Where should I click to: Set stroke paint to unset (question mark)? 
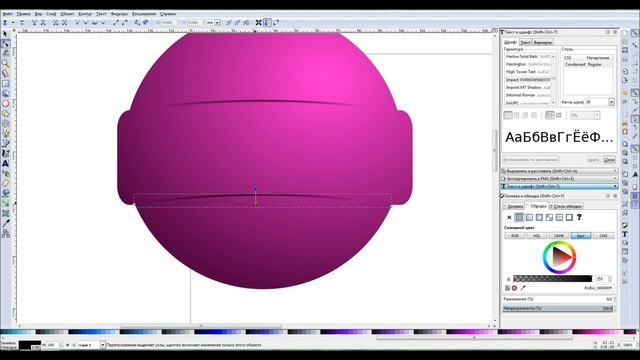tap(579, 218)
